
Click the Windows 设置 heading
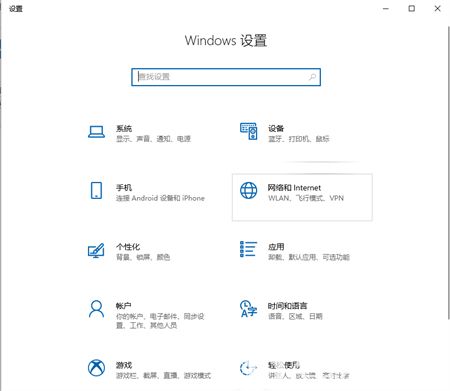point(226,40)
